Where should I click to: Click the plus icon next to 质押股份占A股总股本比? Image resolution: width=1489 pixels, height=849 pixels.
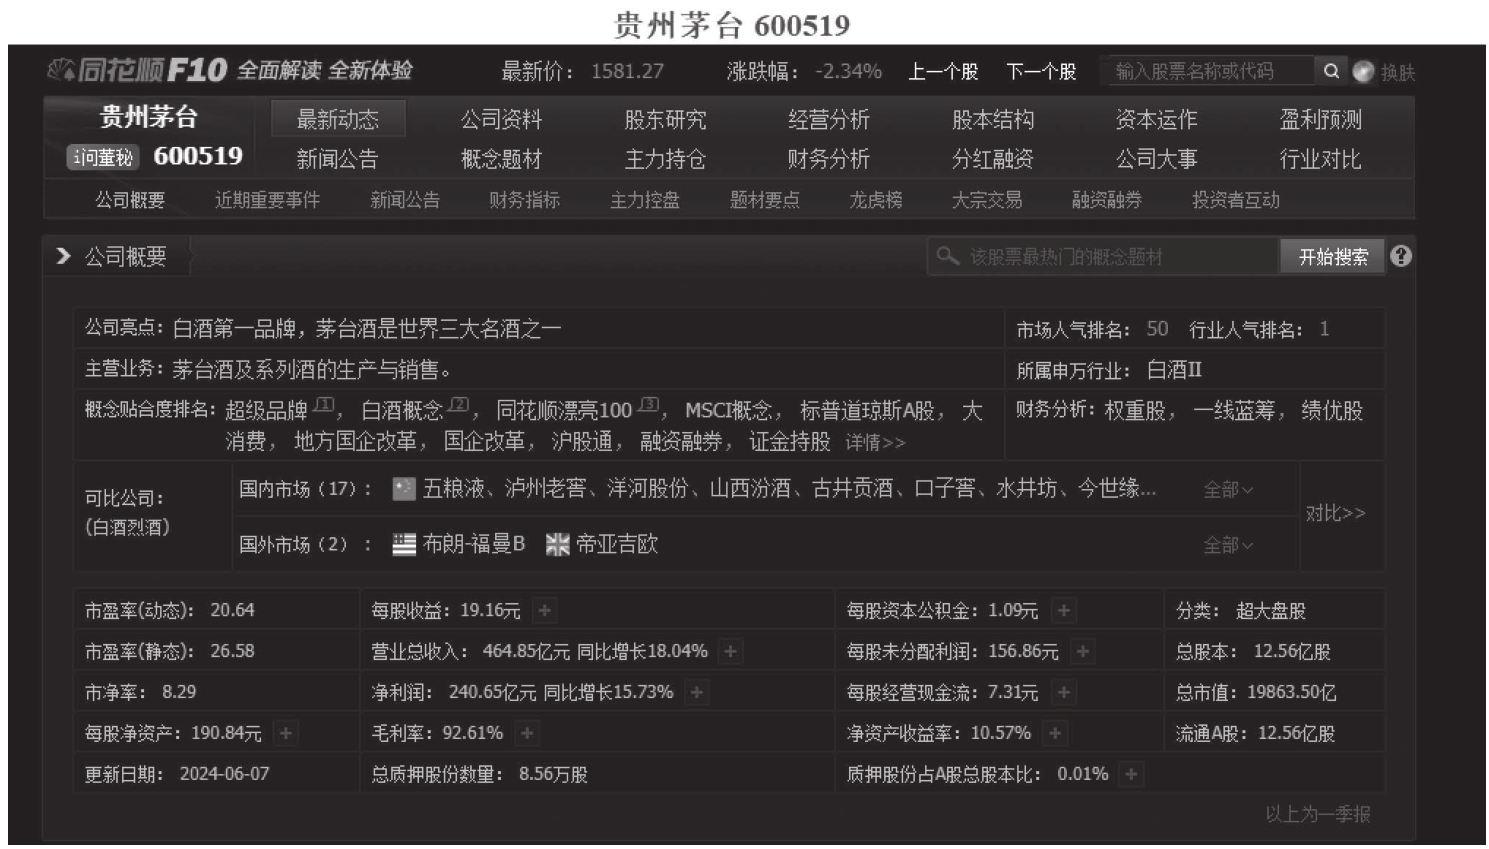point(1132,774)
